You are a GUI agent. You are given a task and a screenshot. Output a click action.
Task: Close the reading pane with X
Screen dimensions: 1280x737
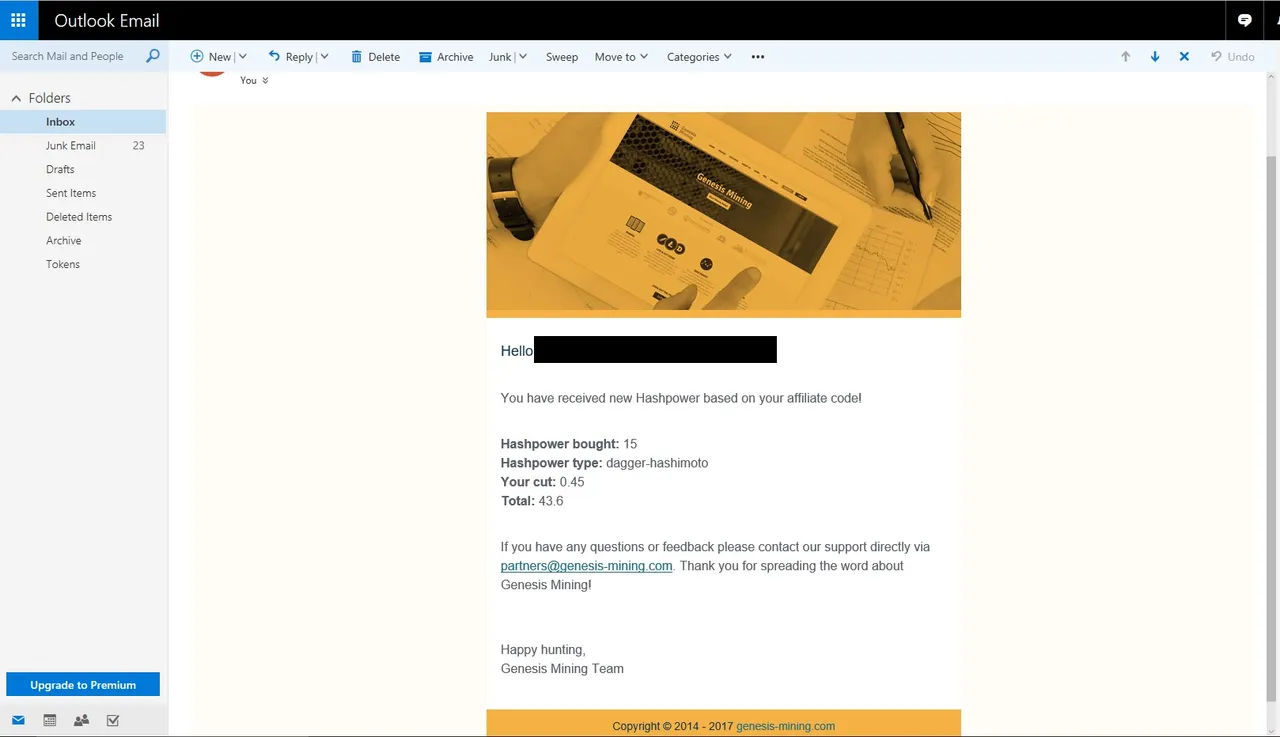tap(1184, 57)
